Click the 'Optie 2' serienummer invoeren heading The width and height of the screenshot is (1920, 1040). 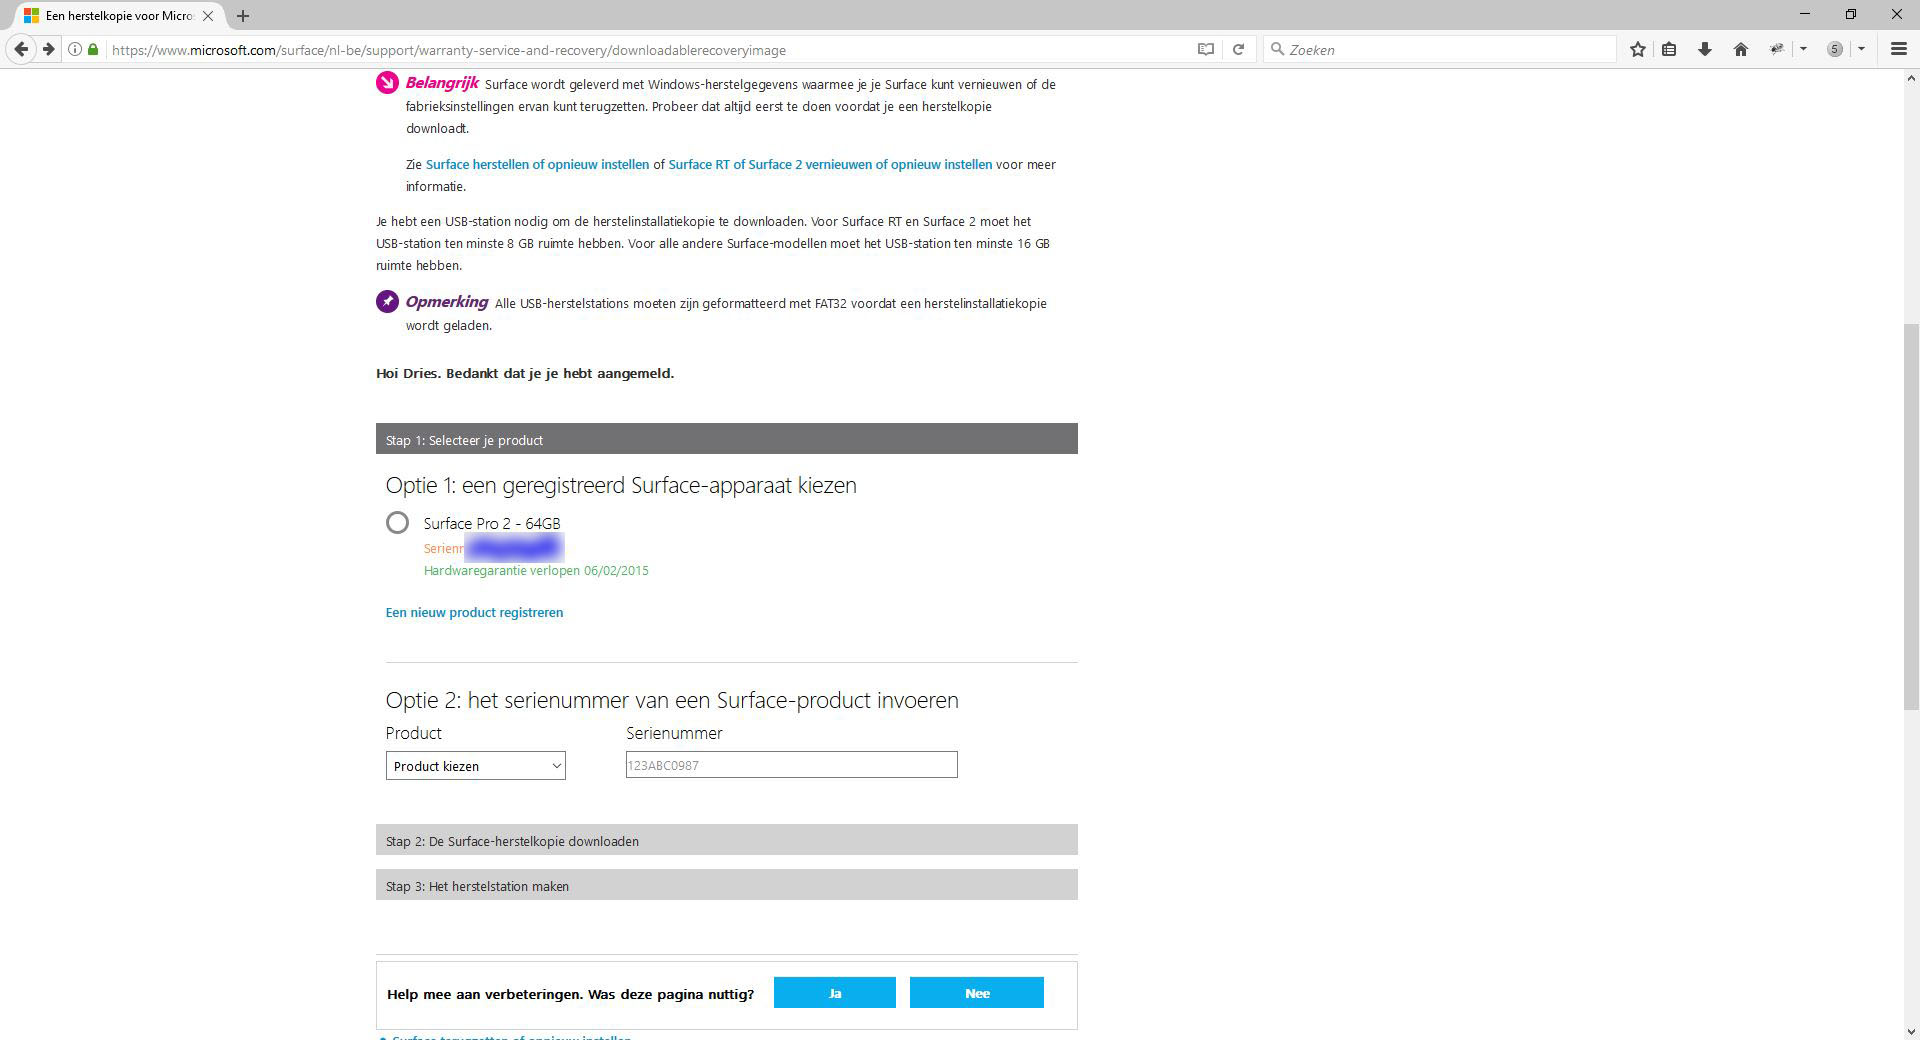click(x=672, y=700)
